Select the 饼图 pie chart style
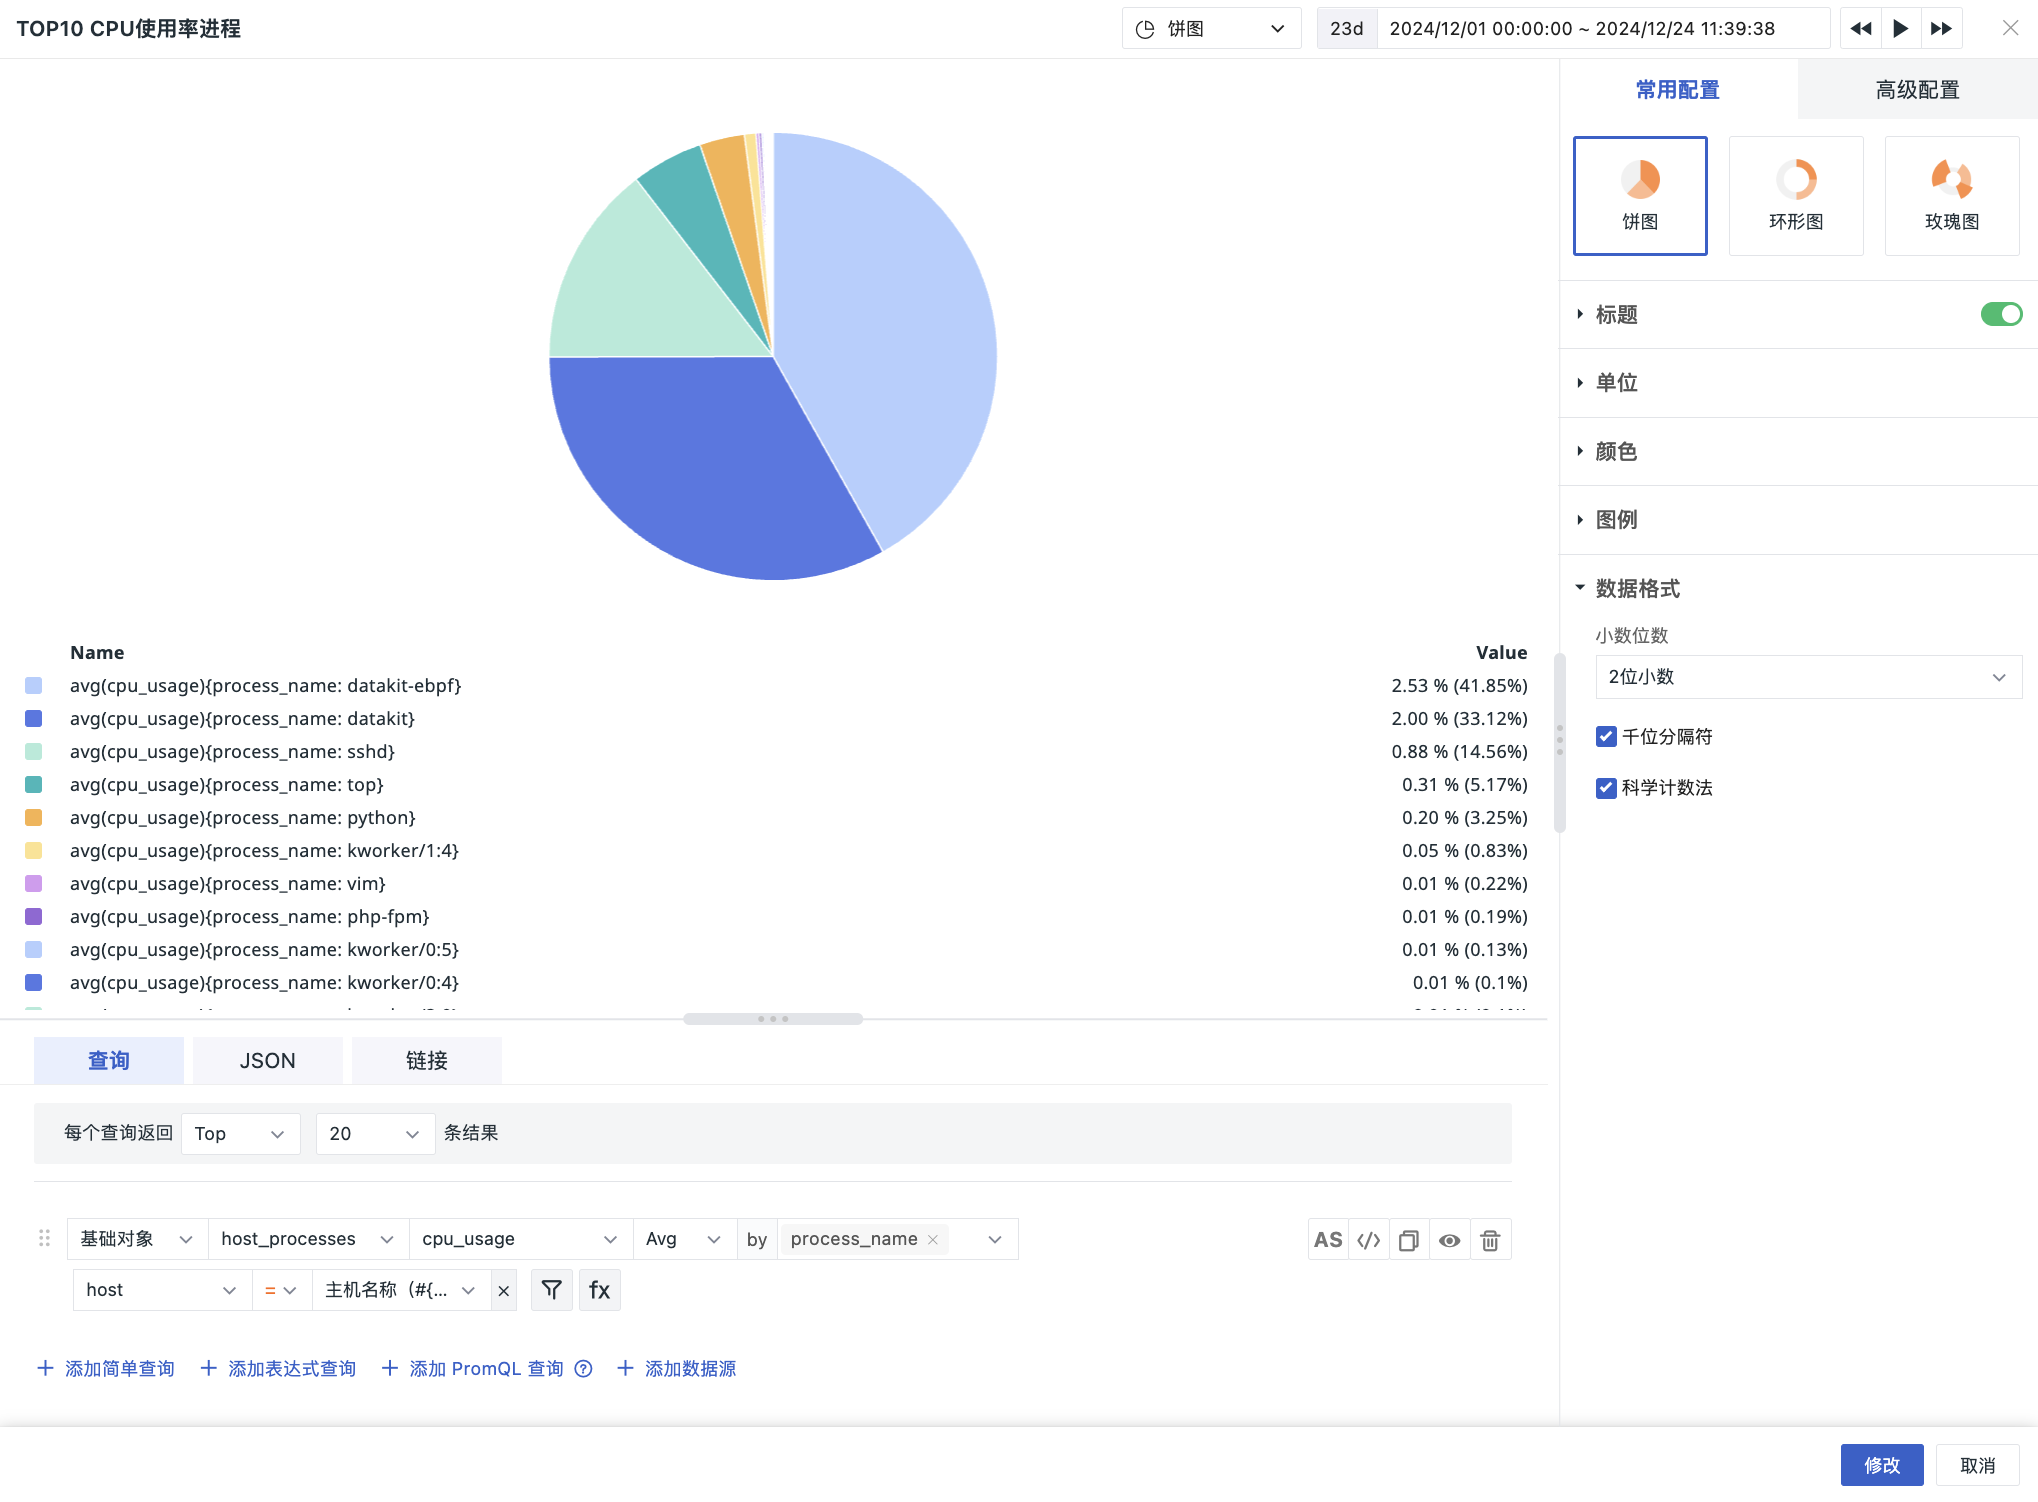Viewport: 2038px width, 1502px height. pos(1640,196)
